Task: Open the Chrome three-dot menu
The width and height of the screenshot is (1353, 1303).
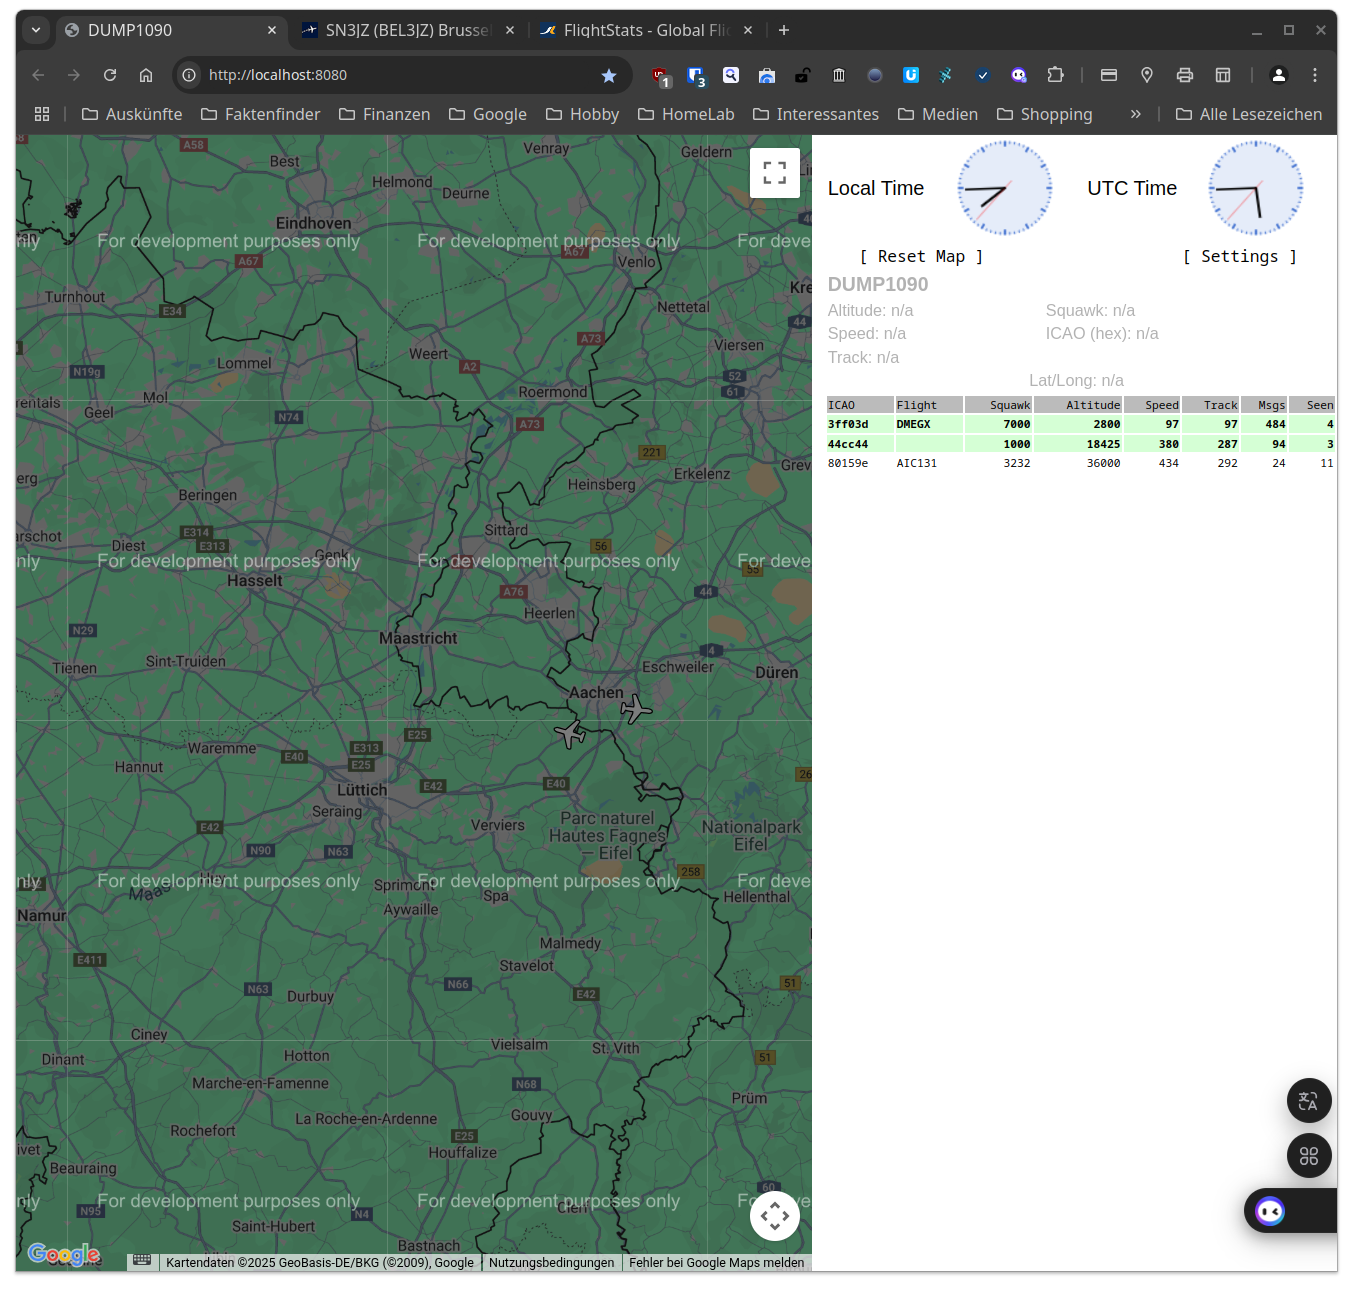Action: (1315, 75)
